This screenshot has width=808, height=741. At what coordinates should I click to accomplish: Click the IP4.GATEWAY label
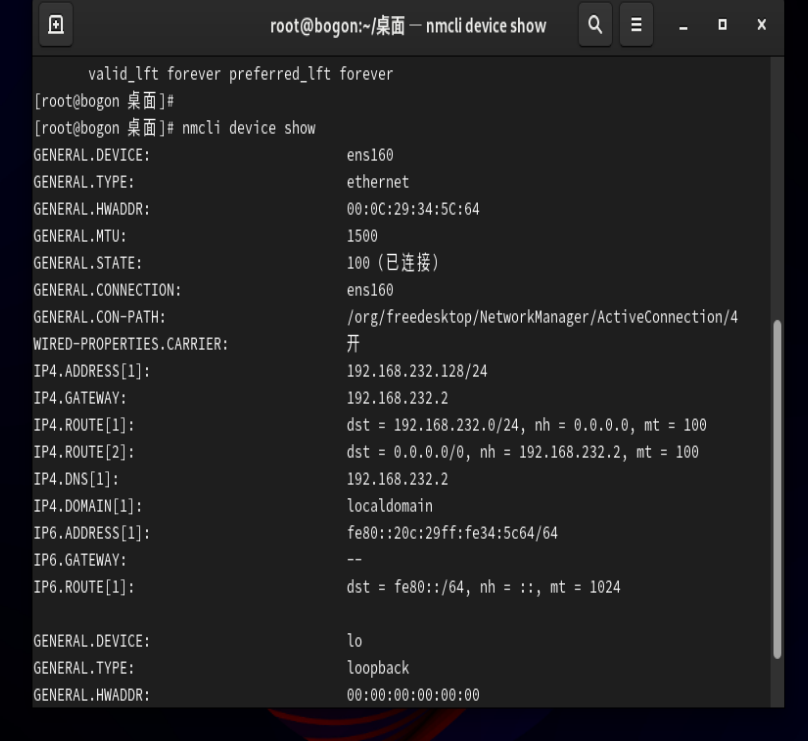(80, 398)
